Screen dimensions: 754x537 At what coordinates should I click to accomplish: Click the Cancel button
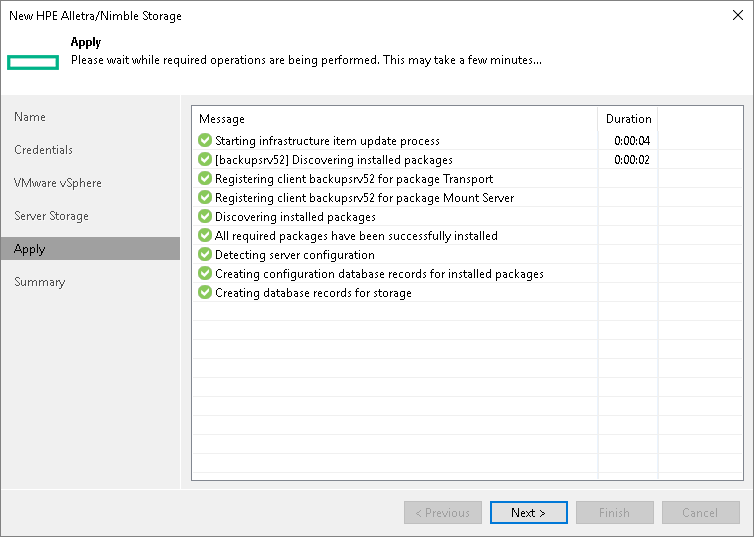click(x=701, y=512)
